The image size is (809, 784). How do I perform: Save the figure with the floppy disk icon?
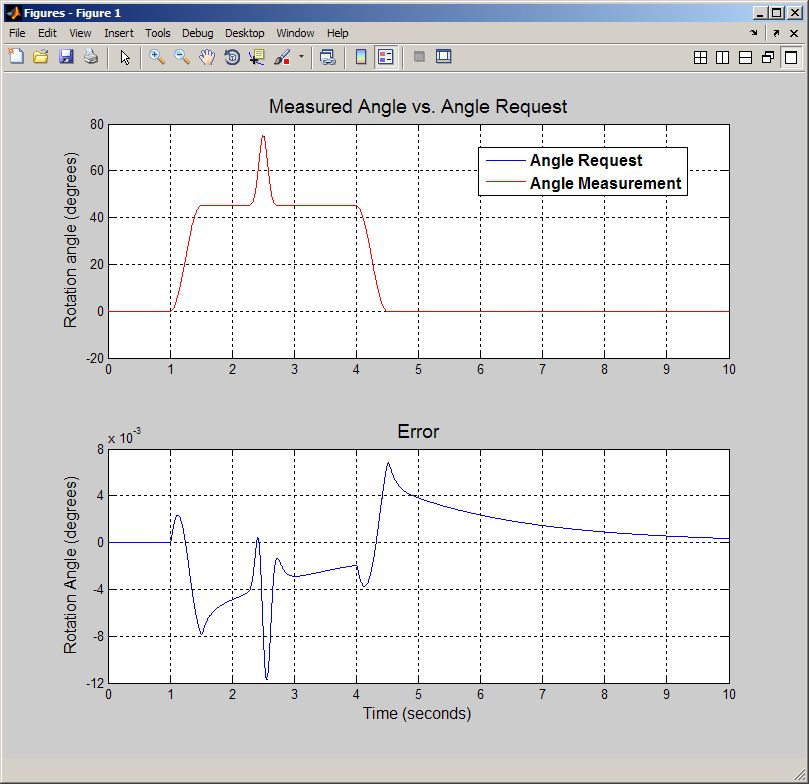click(x=66, y=57)
